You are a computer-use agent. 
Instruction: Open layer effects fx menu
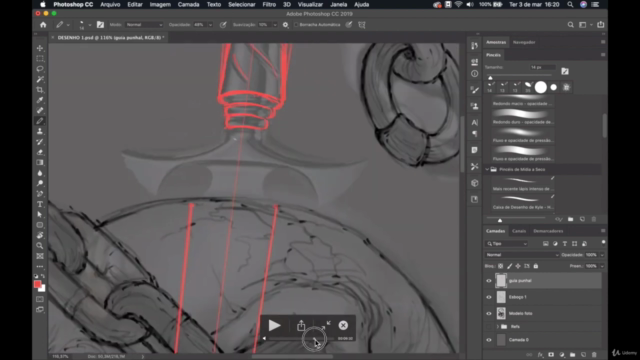point(540,355)
